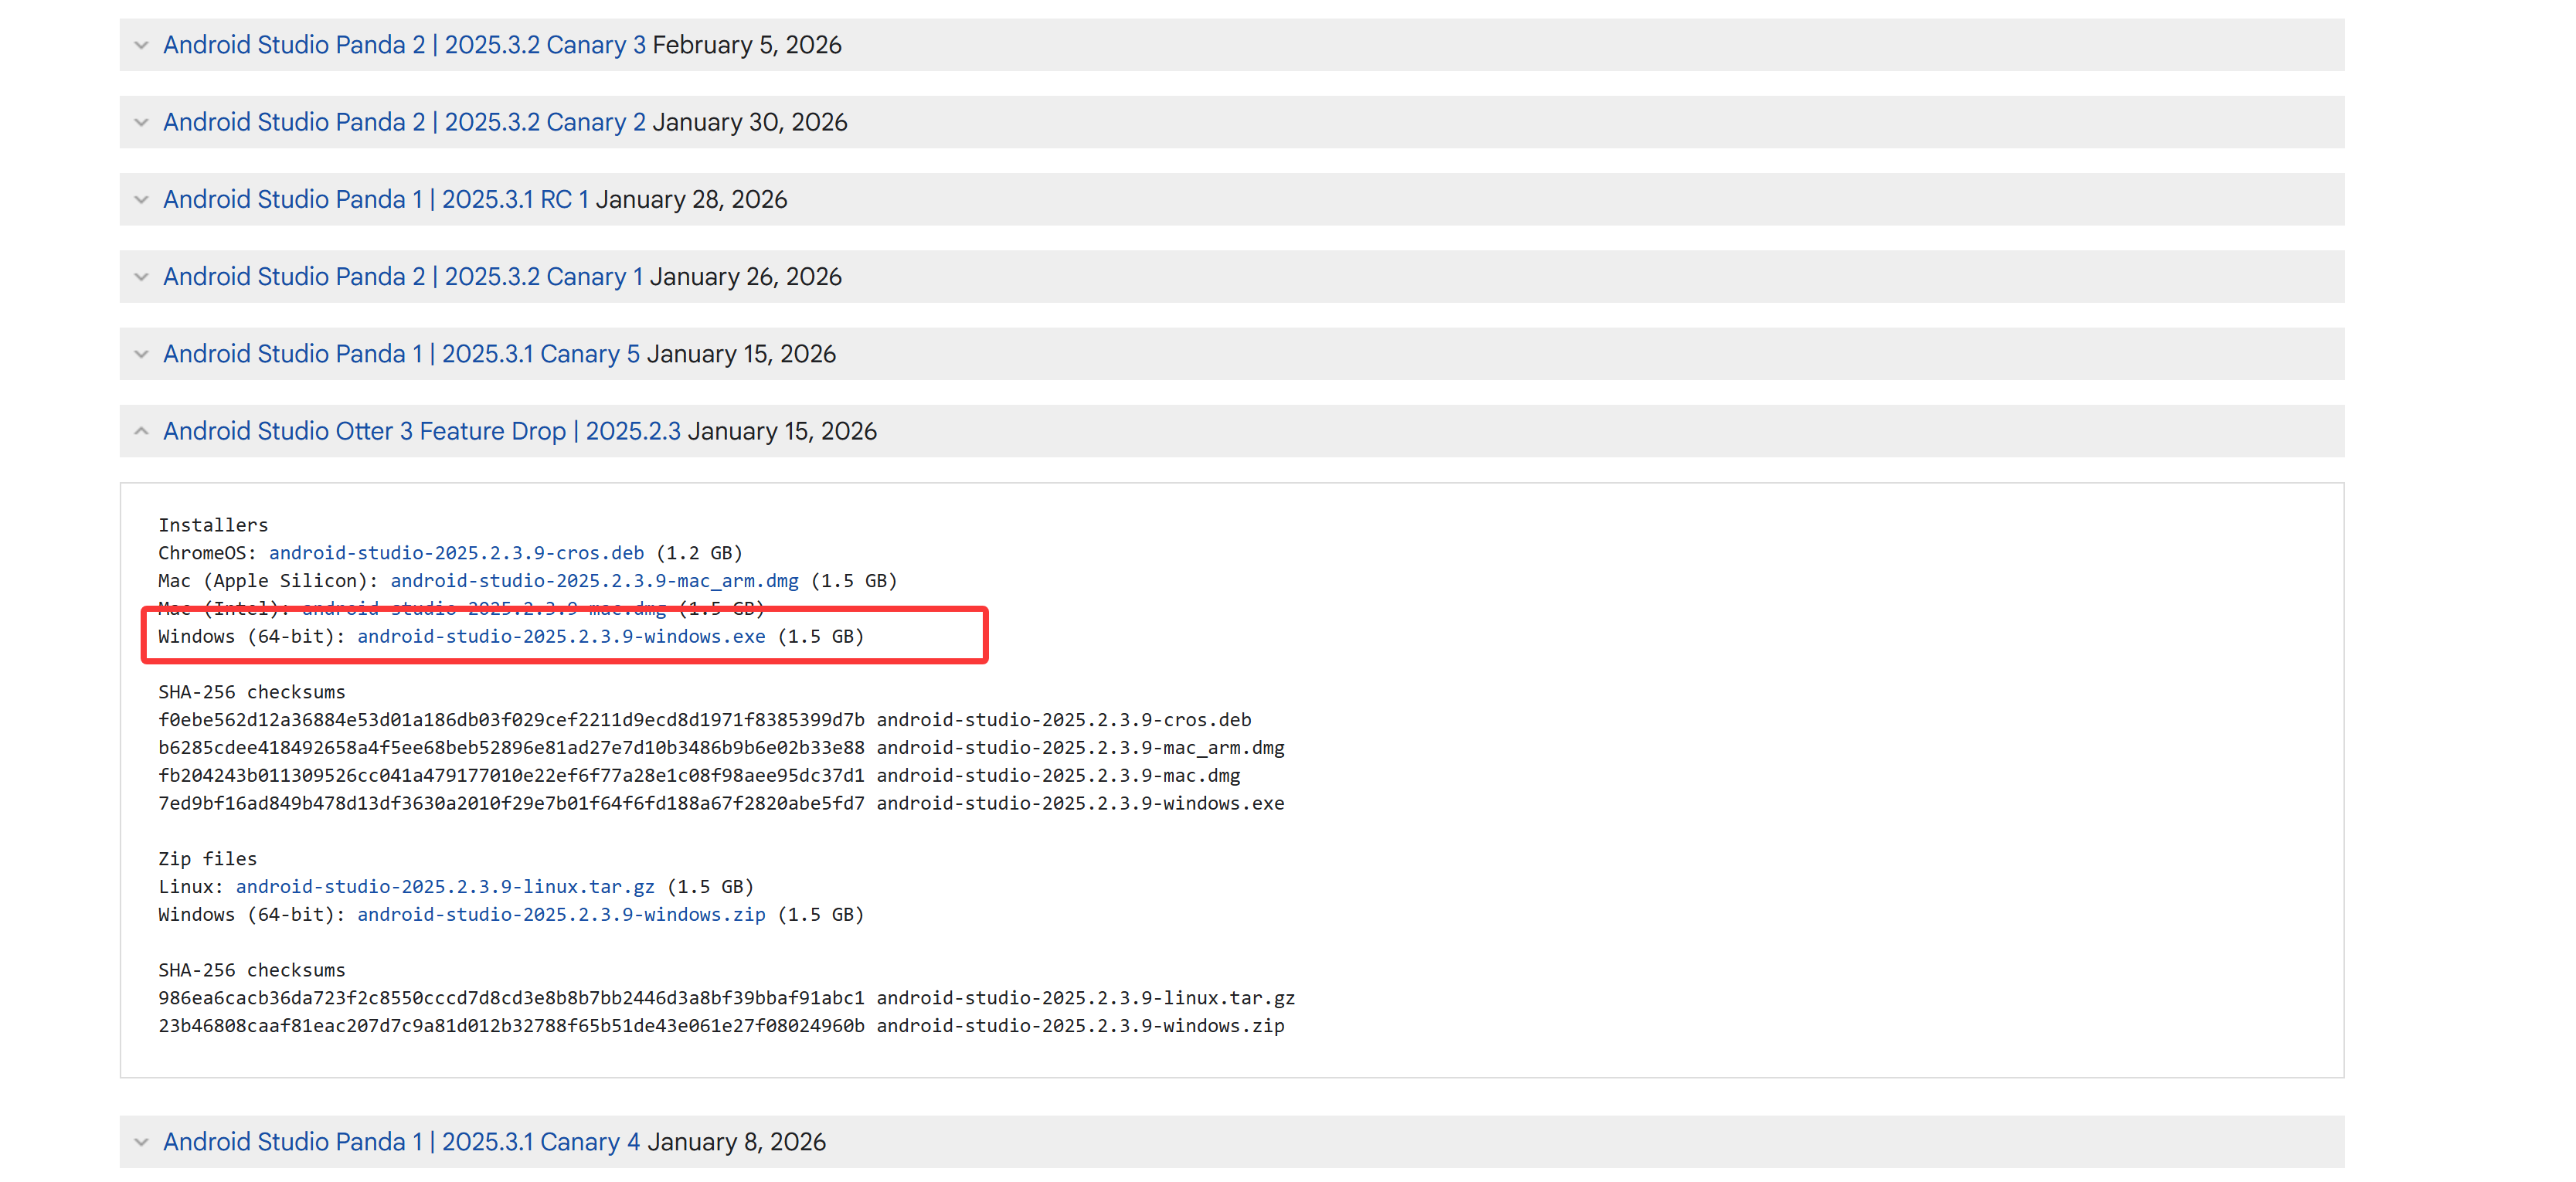
Task: Expand the Panda 1 RC 1 section chevron
Action: [141, 200]
